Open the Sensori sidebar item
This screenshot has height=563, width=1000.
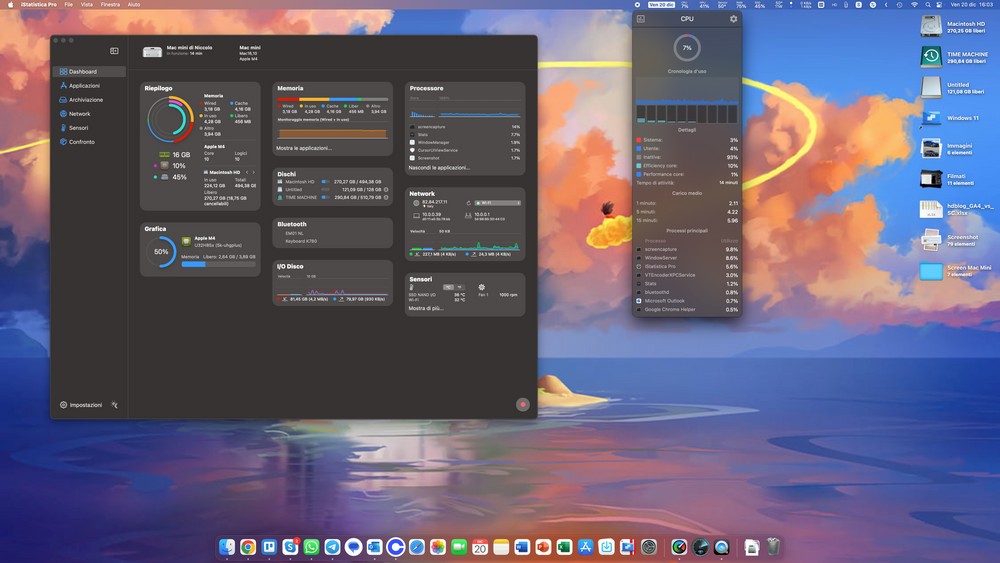[x=78, y=128]
